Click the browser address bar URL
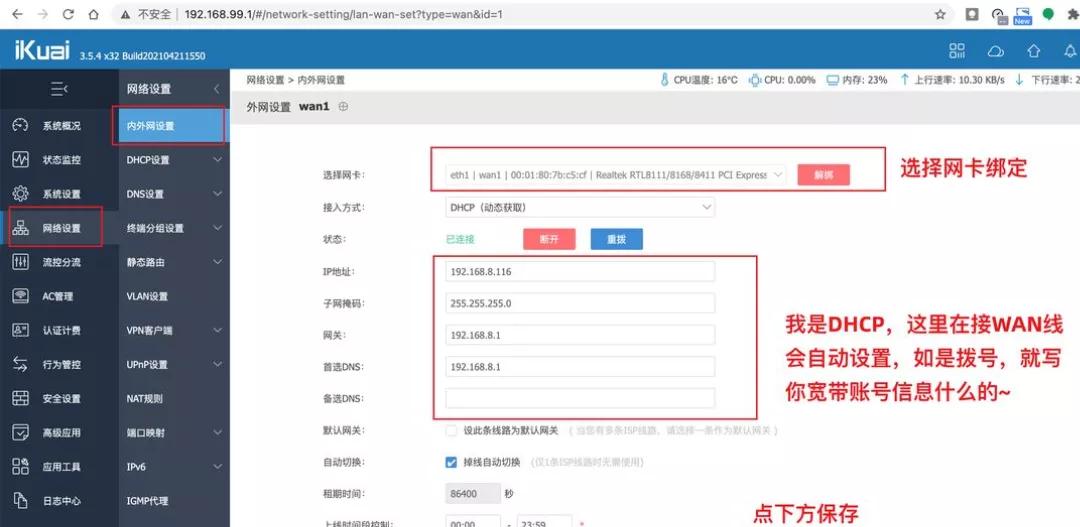 343,14
